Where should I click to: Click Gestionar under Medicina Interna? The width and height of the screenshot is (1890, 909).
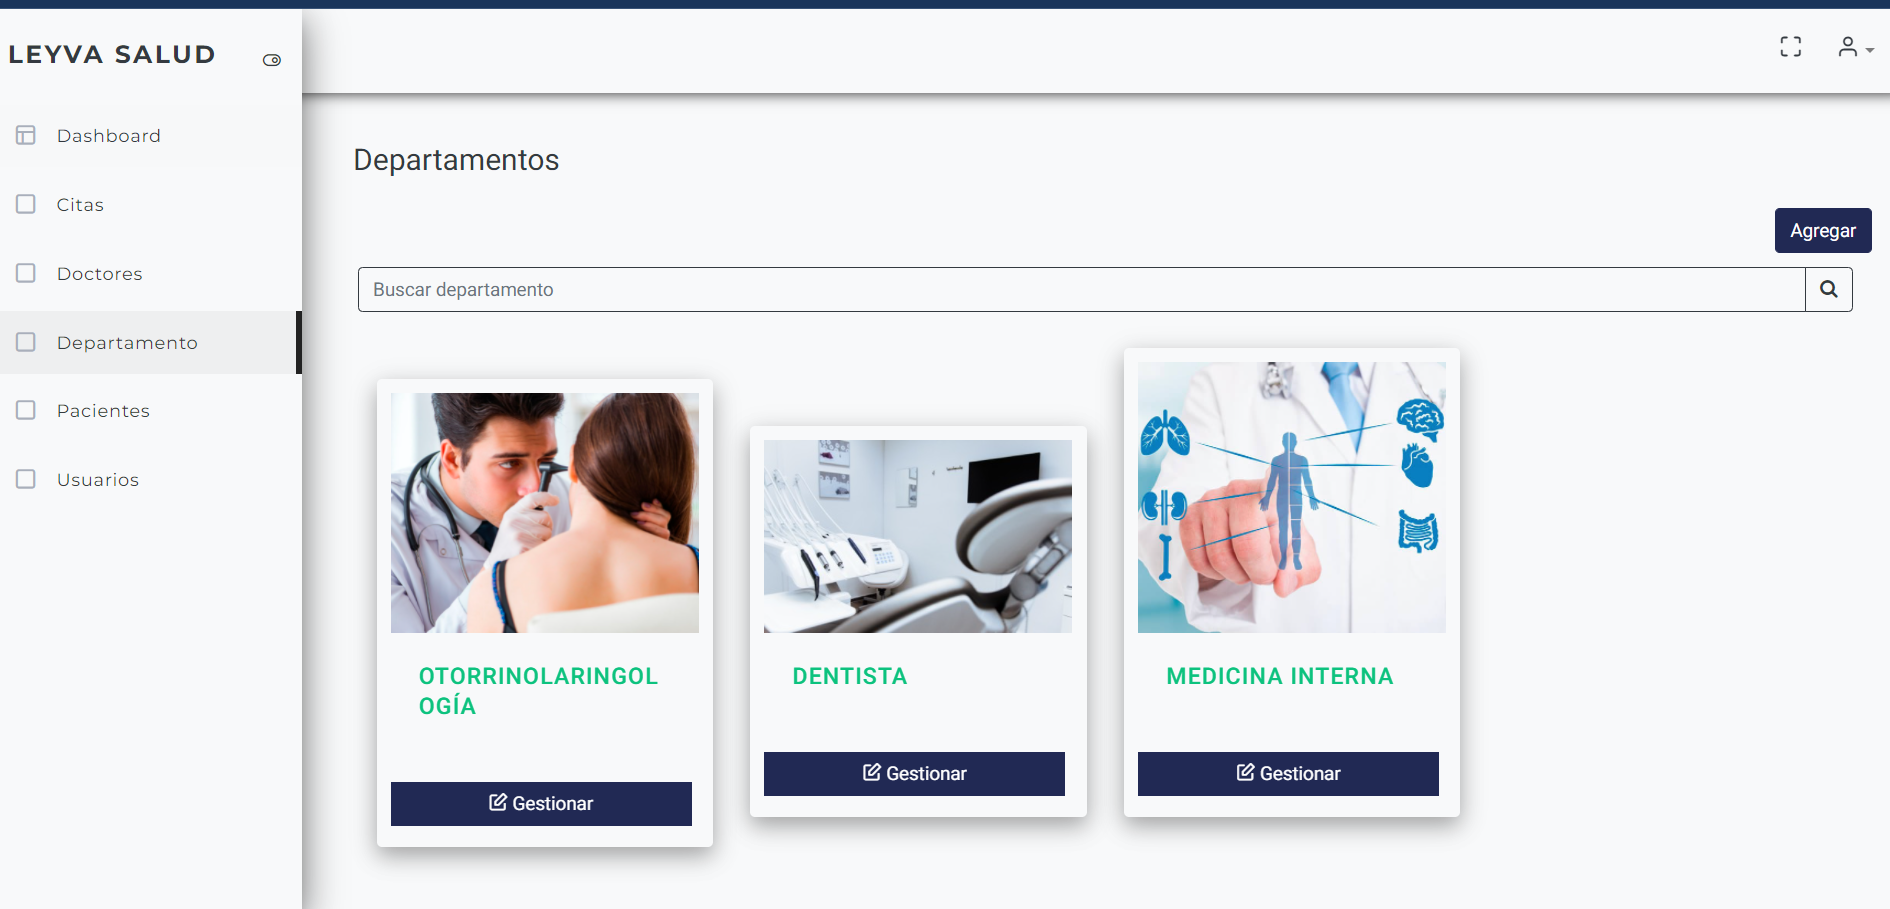click(1288, 774)
